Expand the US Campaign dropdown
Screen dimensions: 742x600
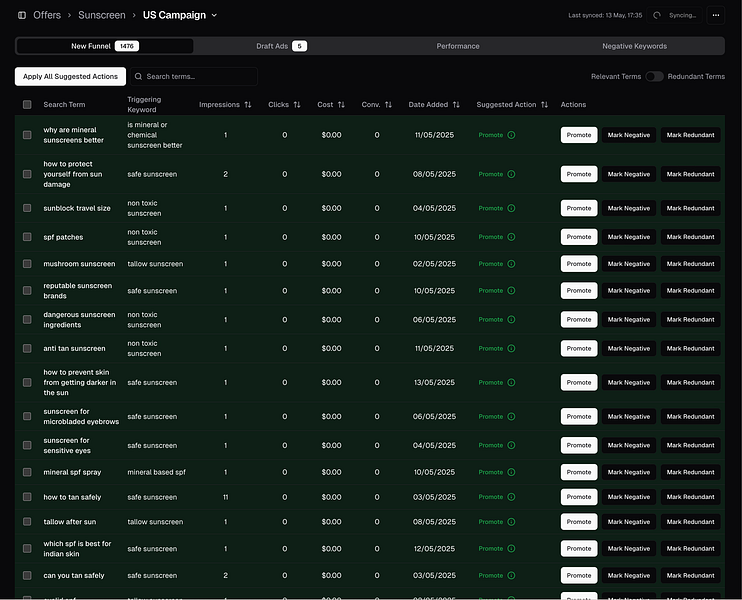click(x=213, y=15)
